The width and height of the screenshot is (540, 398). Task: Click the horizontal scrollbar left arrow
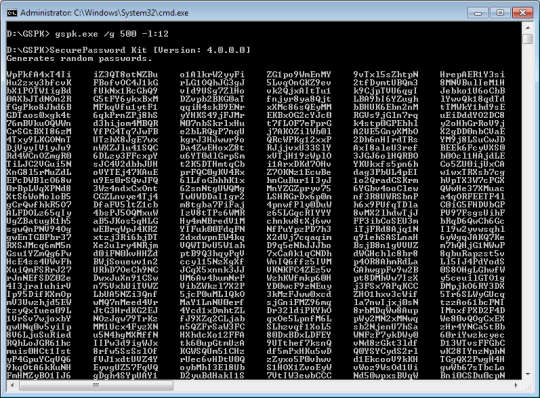pos(12,385)
